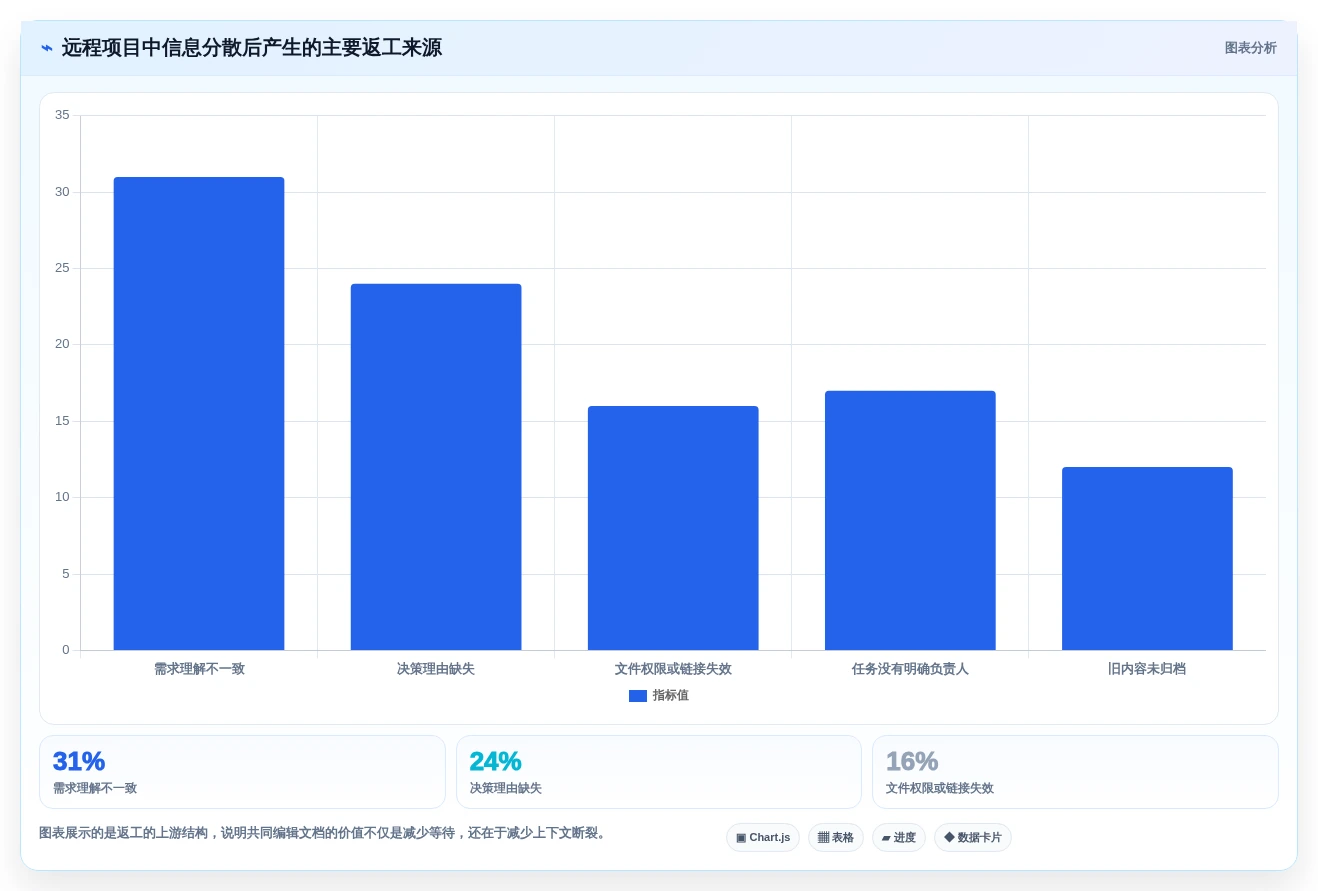
Task: Select the 旧内容未归档 bar
Action: click(1147, 559)
